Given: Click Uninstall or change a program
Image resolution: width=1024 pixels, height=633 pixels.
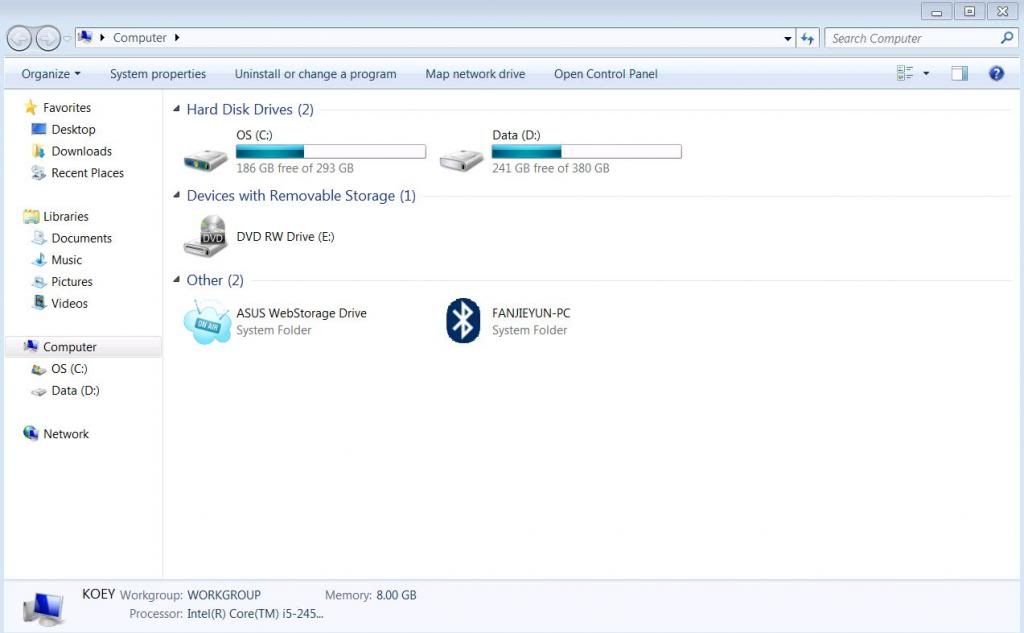Looking at the screenshot, I should pos(315,74).
